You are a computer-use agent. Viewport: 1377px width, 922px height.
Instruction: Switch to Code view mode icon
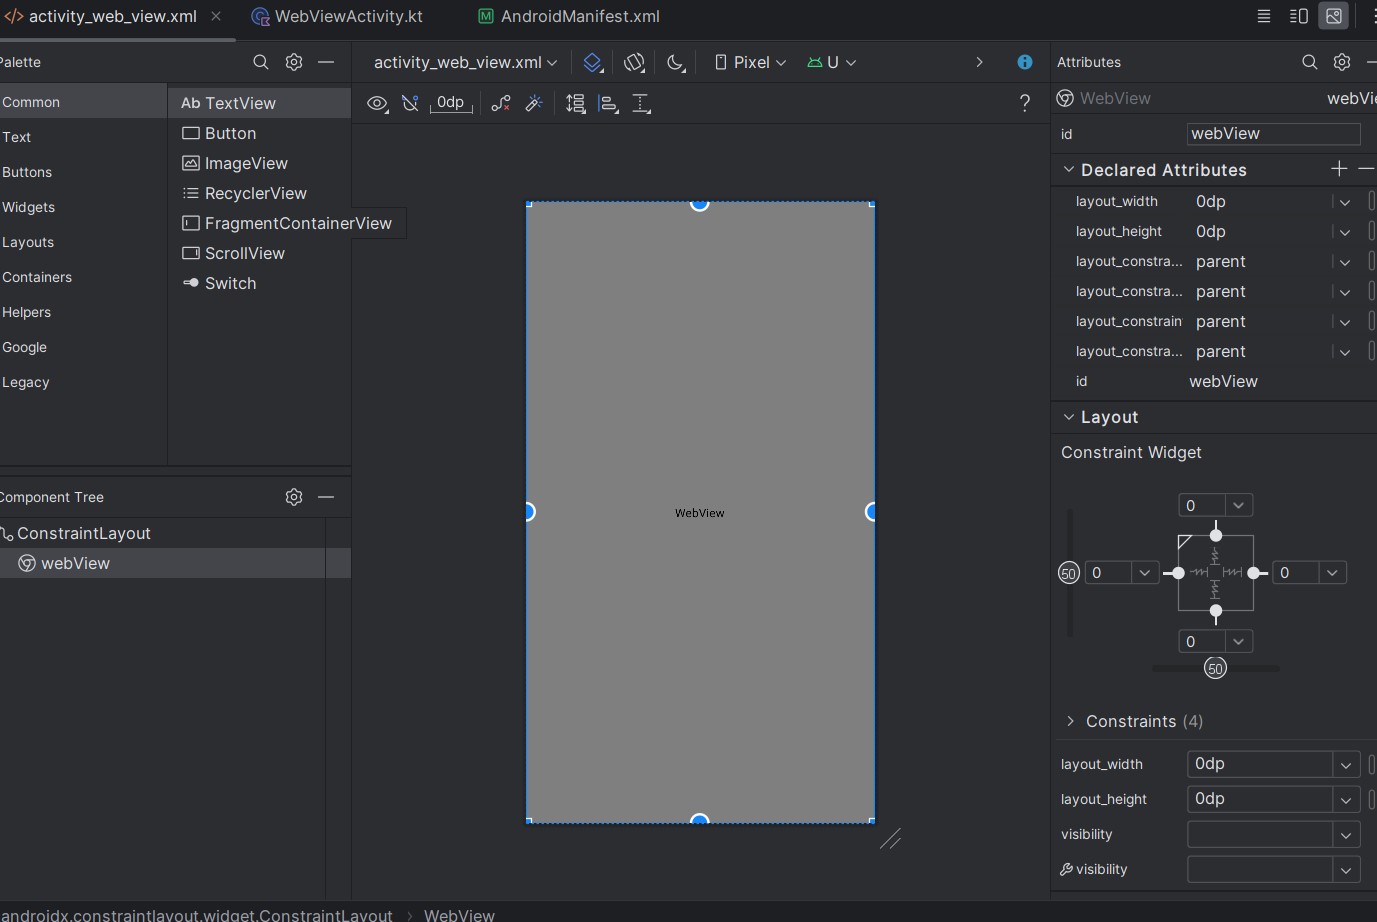[1264, 16]
